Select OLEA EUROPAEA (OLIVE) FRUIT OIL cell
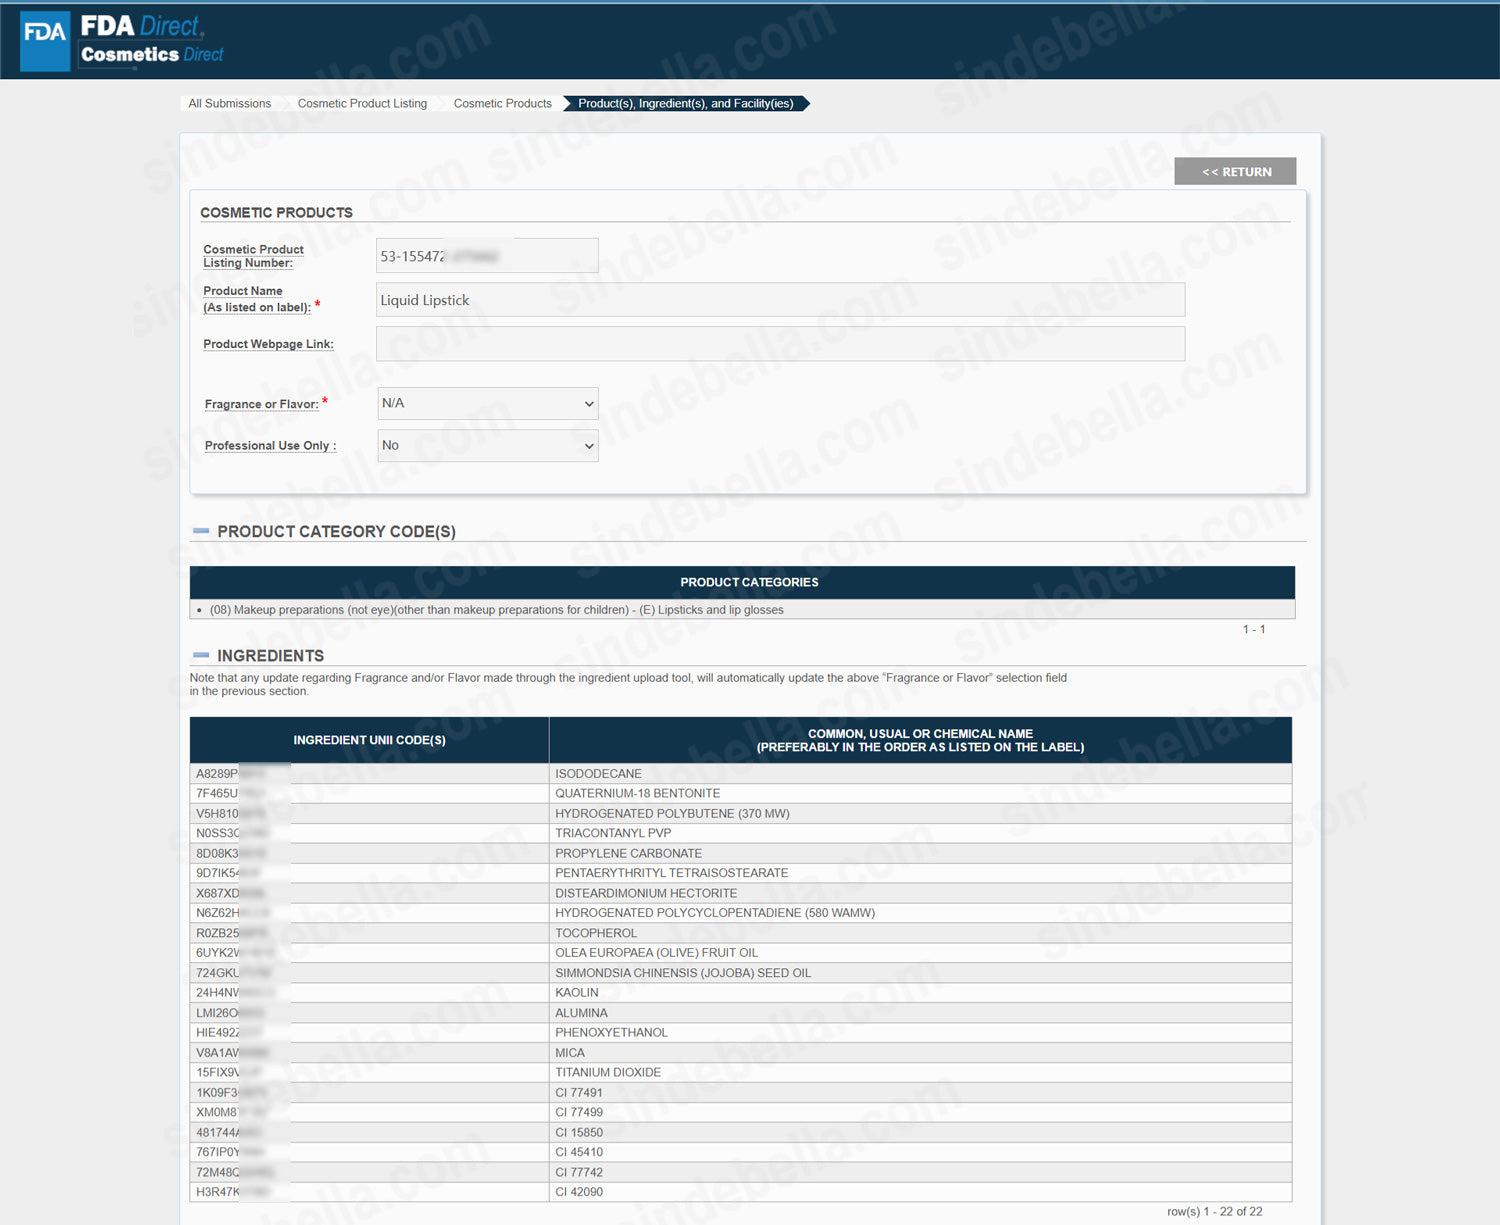Viewport: 1500px width, 1225px height. pyautogui.click(x=920, y=953)
